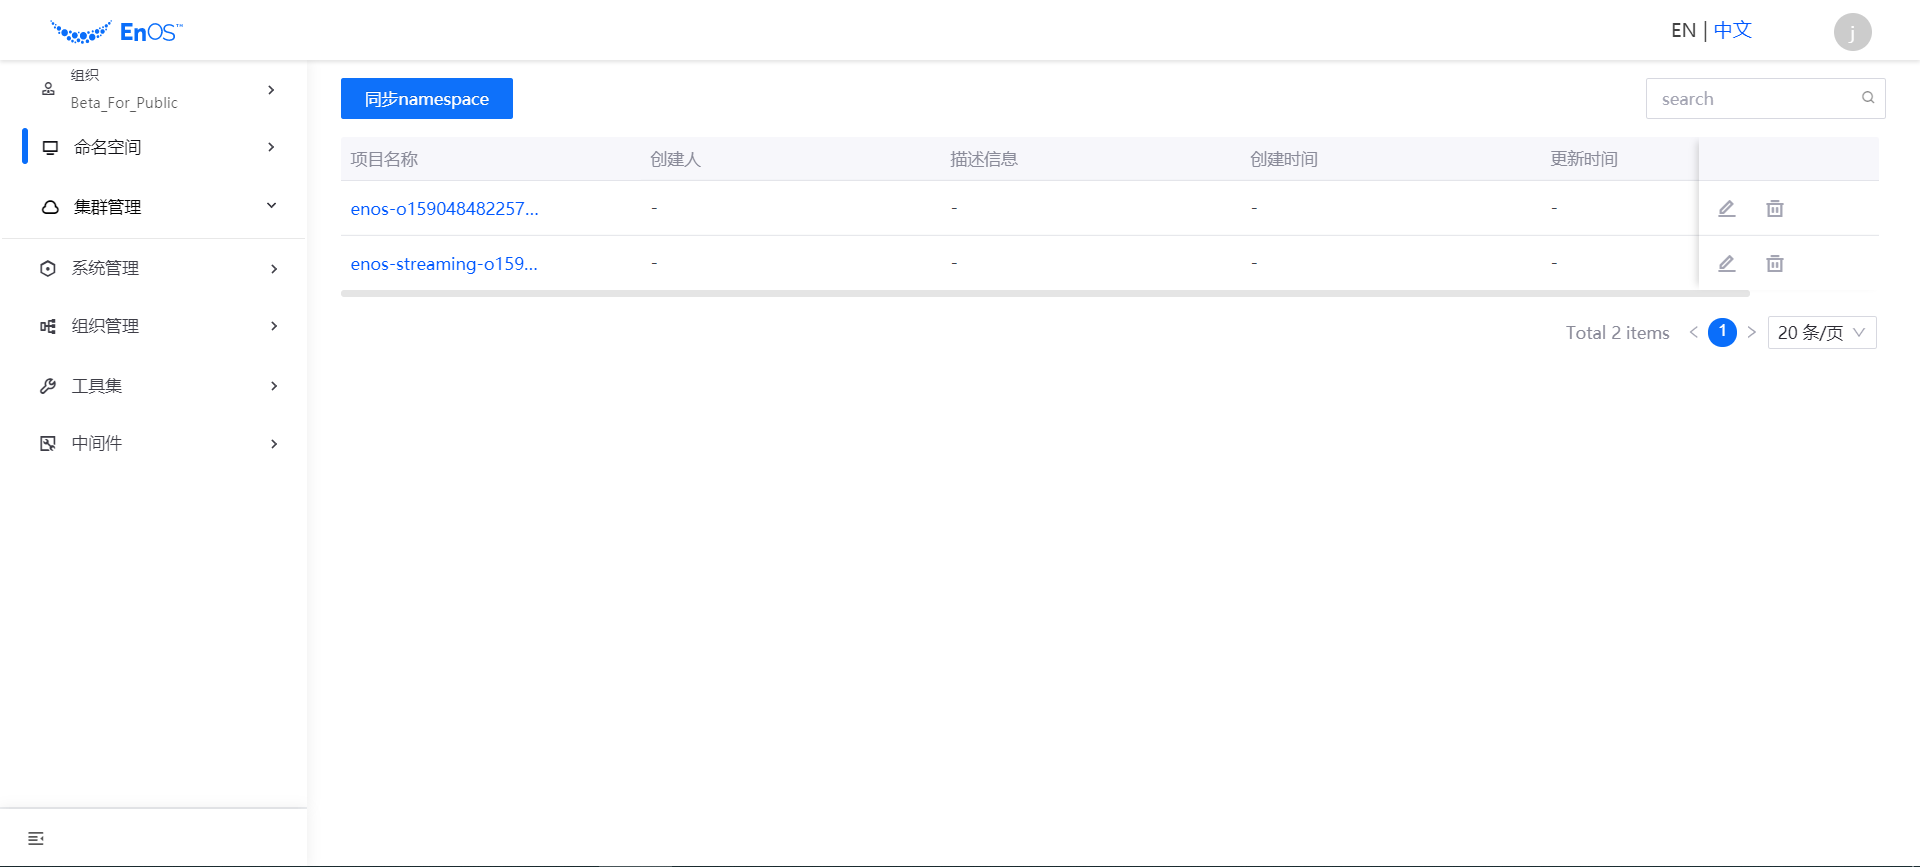1920x867 pixels.
Task: Open enos-o159048482257... project link
Action: pos(444,208)
